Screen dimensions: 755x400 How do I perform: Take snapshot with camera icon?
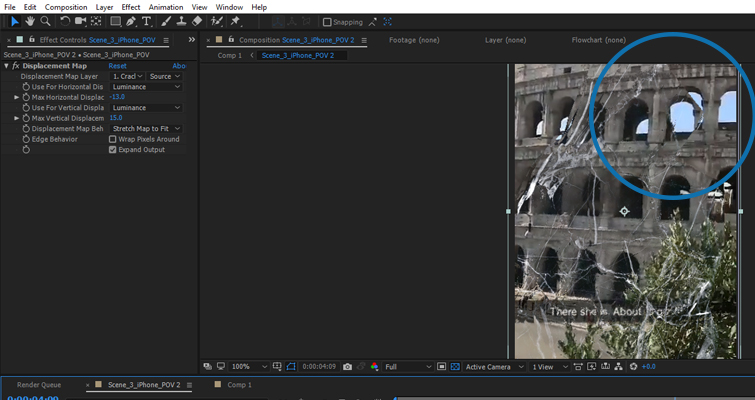pyautogui.click(x=347, y=367)
